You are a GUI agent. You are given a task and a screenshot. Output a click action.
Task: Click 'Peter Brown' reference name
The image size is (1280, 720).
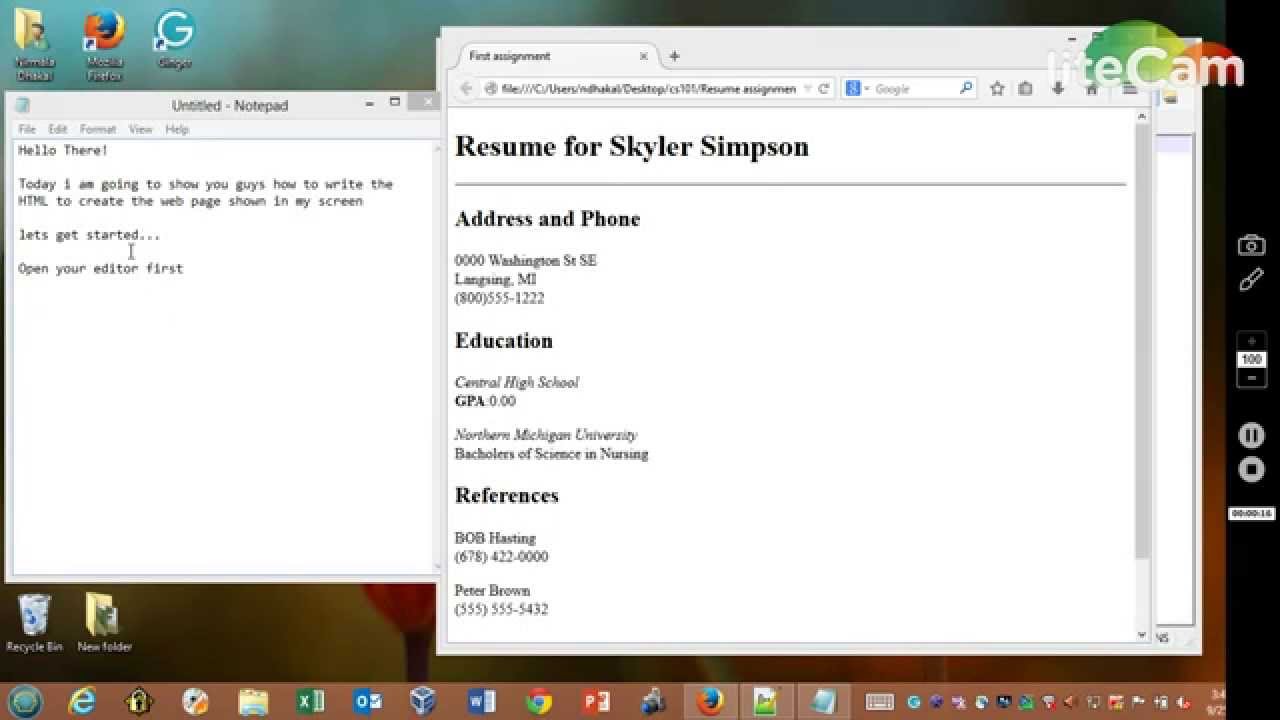pos(492,590)
